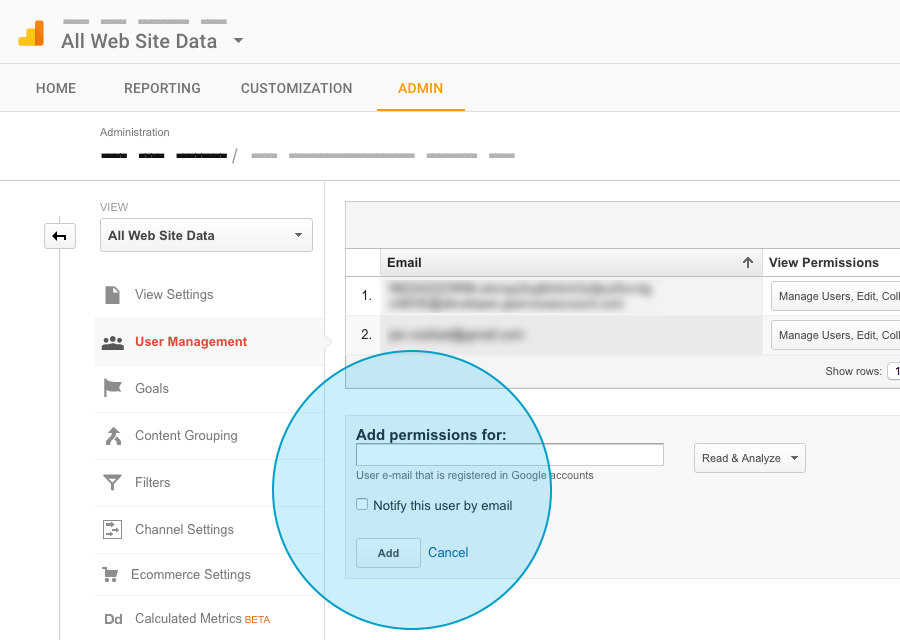Open permissions dropdown for user row 1
Screen dimensions: 900x640
click(x=835, y=296)
